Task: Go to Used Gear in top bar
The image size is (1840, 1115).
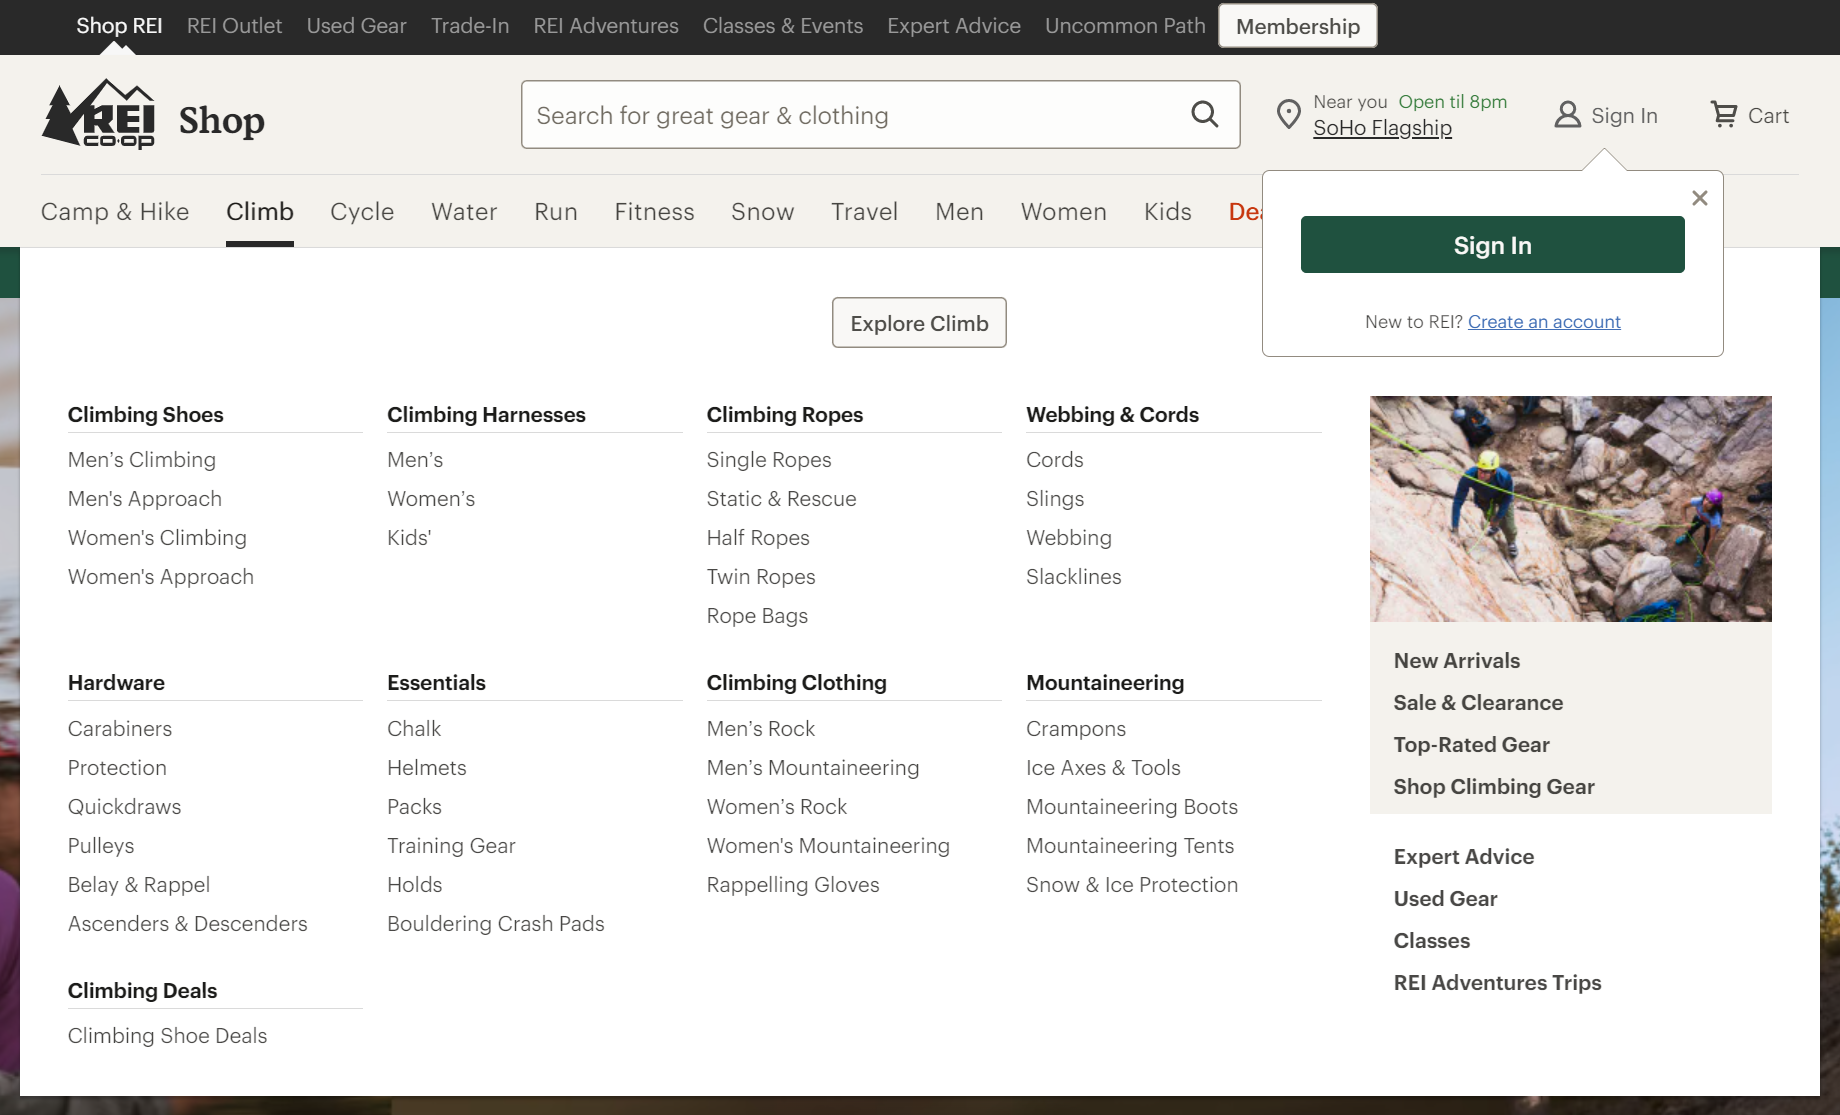Action: (x=356, y=26)
